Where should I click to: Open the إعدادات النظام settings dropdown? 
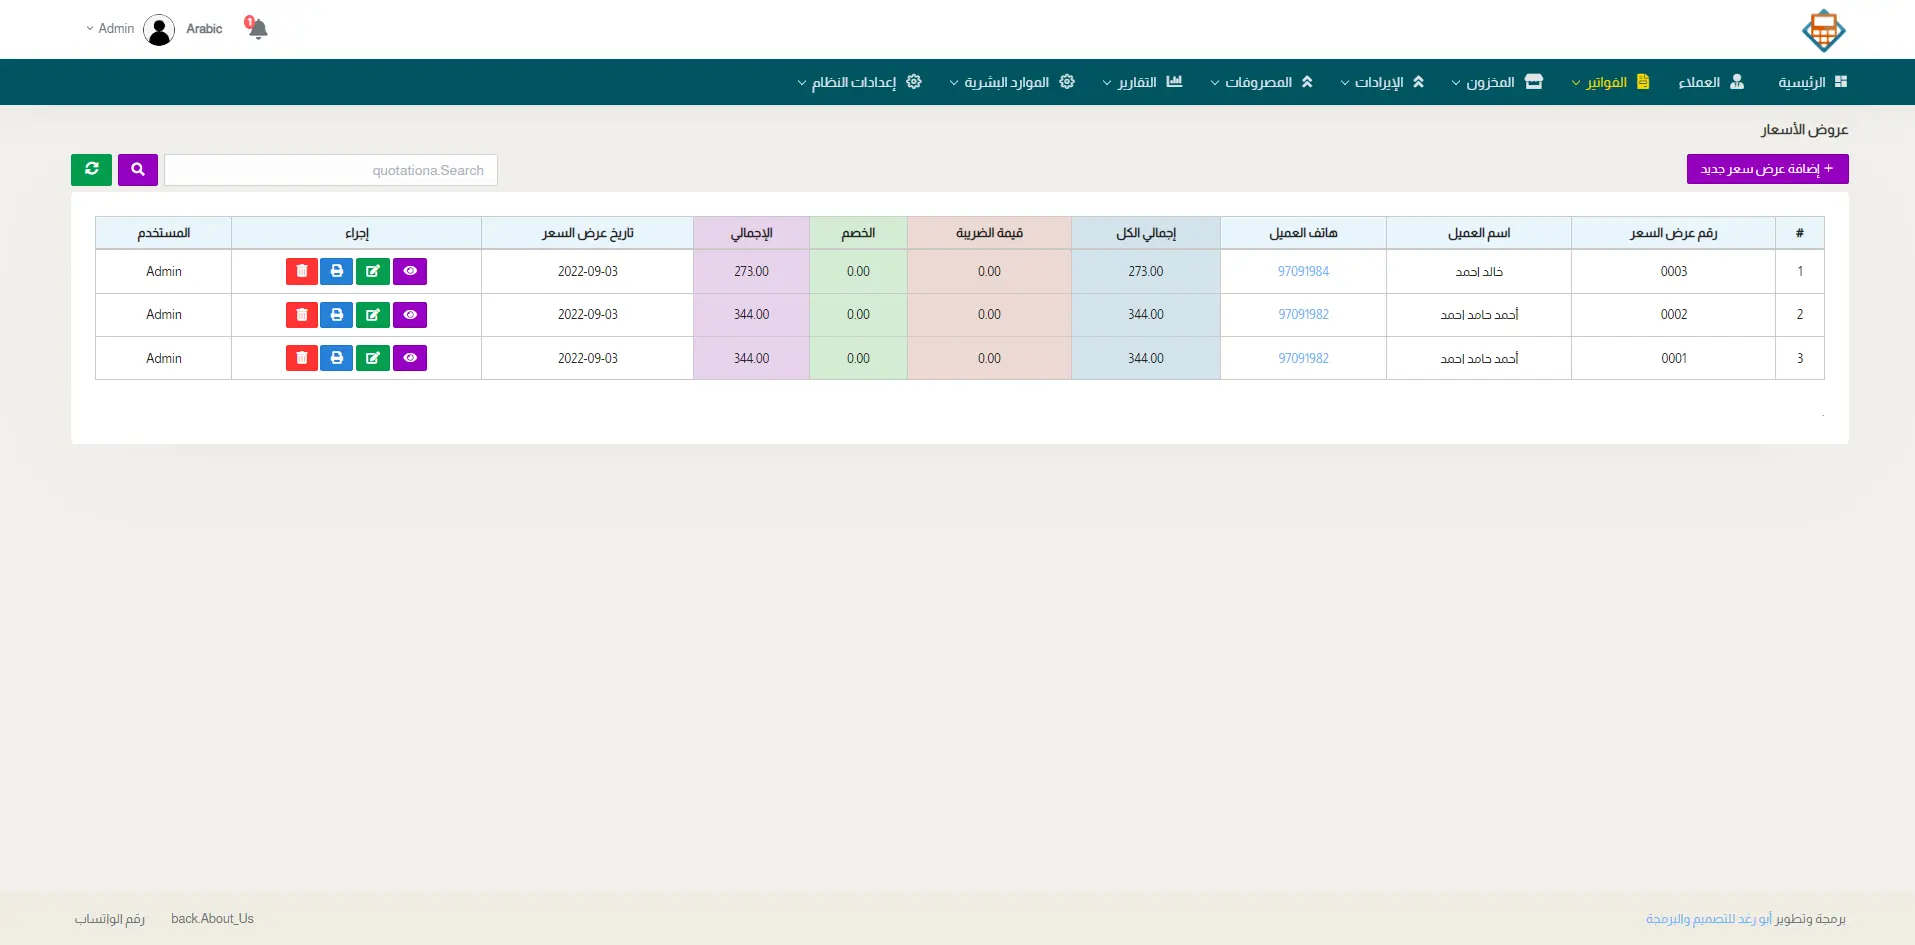coord(859,82)
